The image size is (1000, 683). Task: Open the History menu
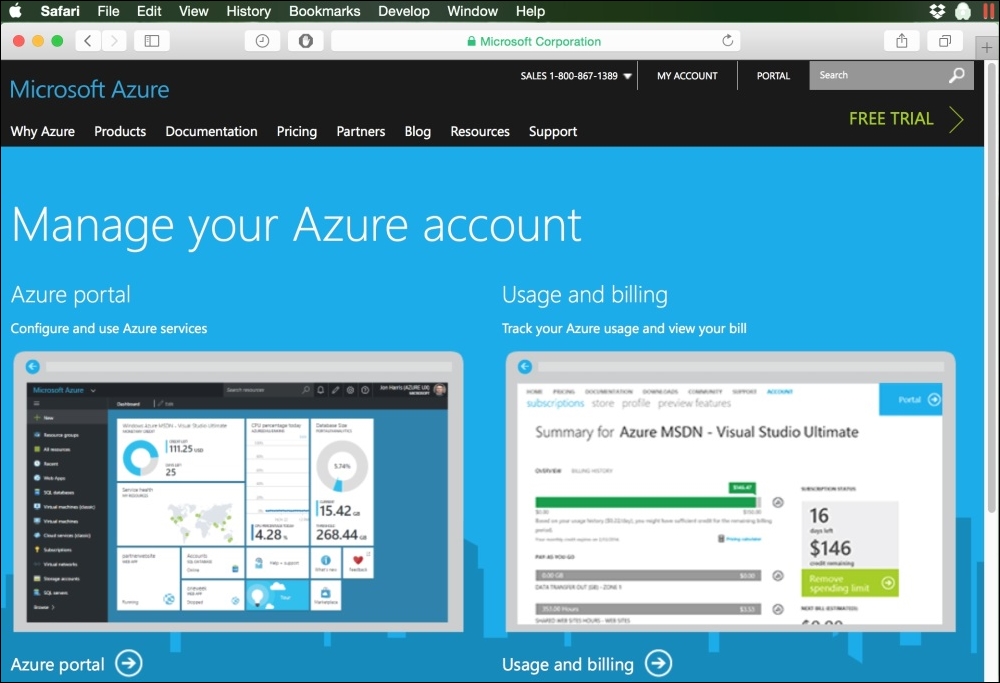[249, 11]
